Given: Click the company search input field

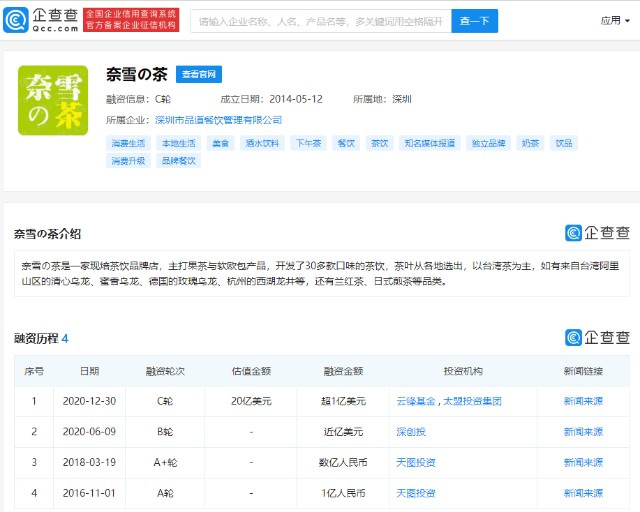Looking at the screenshot, I should click(320, 20).
